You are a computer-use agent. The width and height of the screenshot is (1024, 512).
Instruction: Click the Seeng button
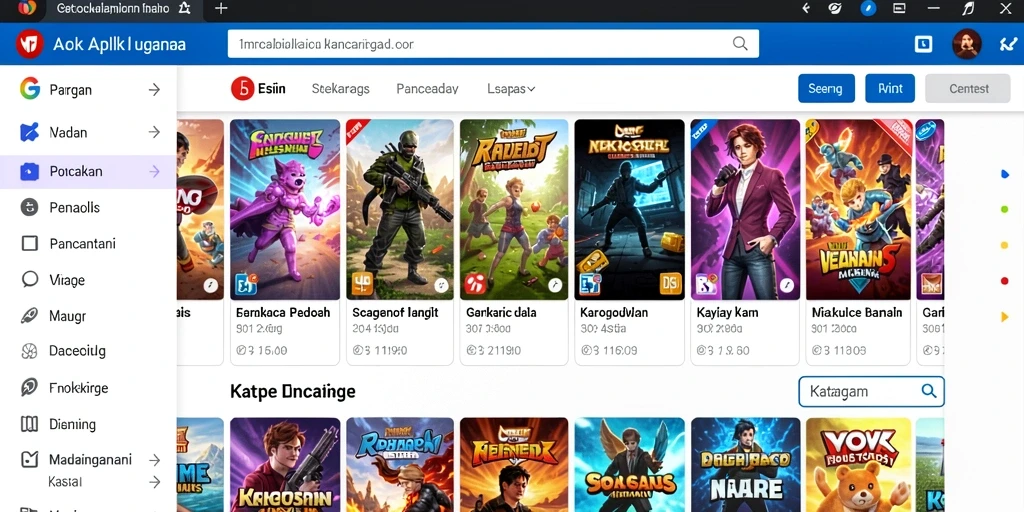[x=826, y=88]
